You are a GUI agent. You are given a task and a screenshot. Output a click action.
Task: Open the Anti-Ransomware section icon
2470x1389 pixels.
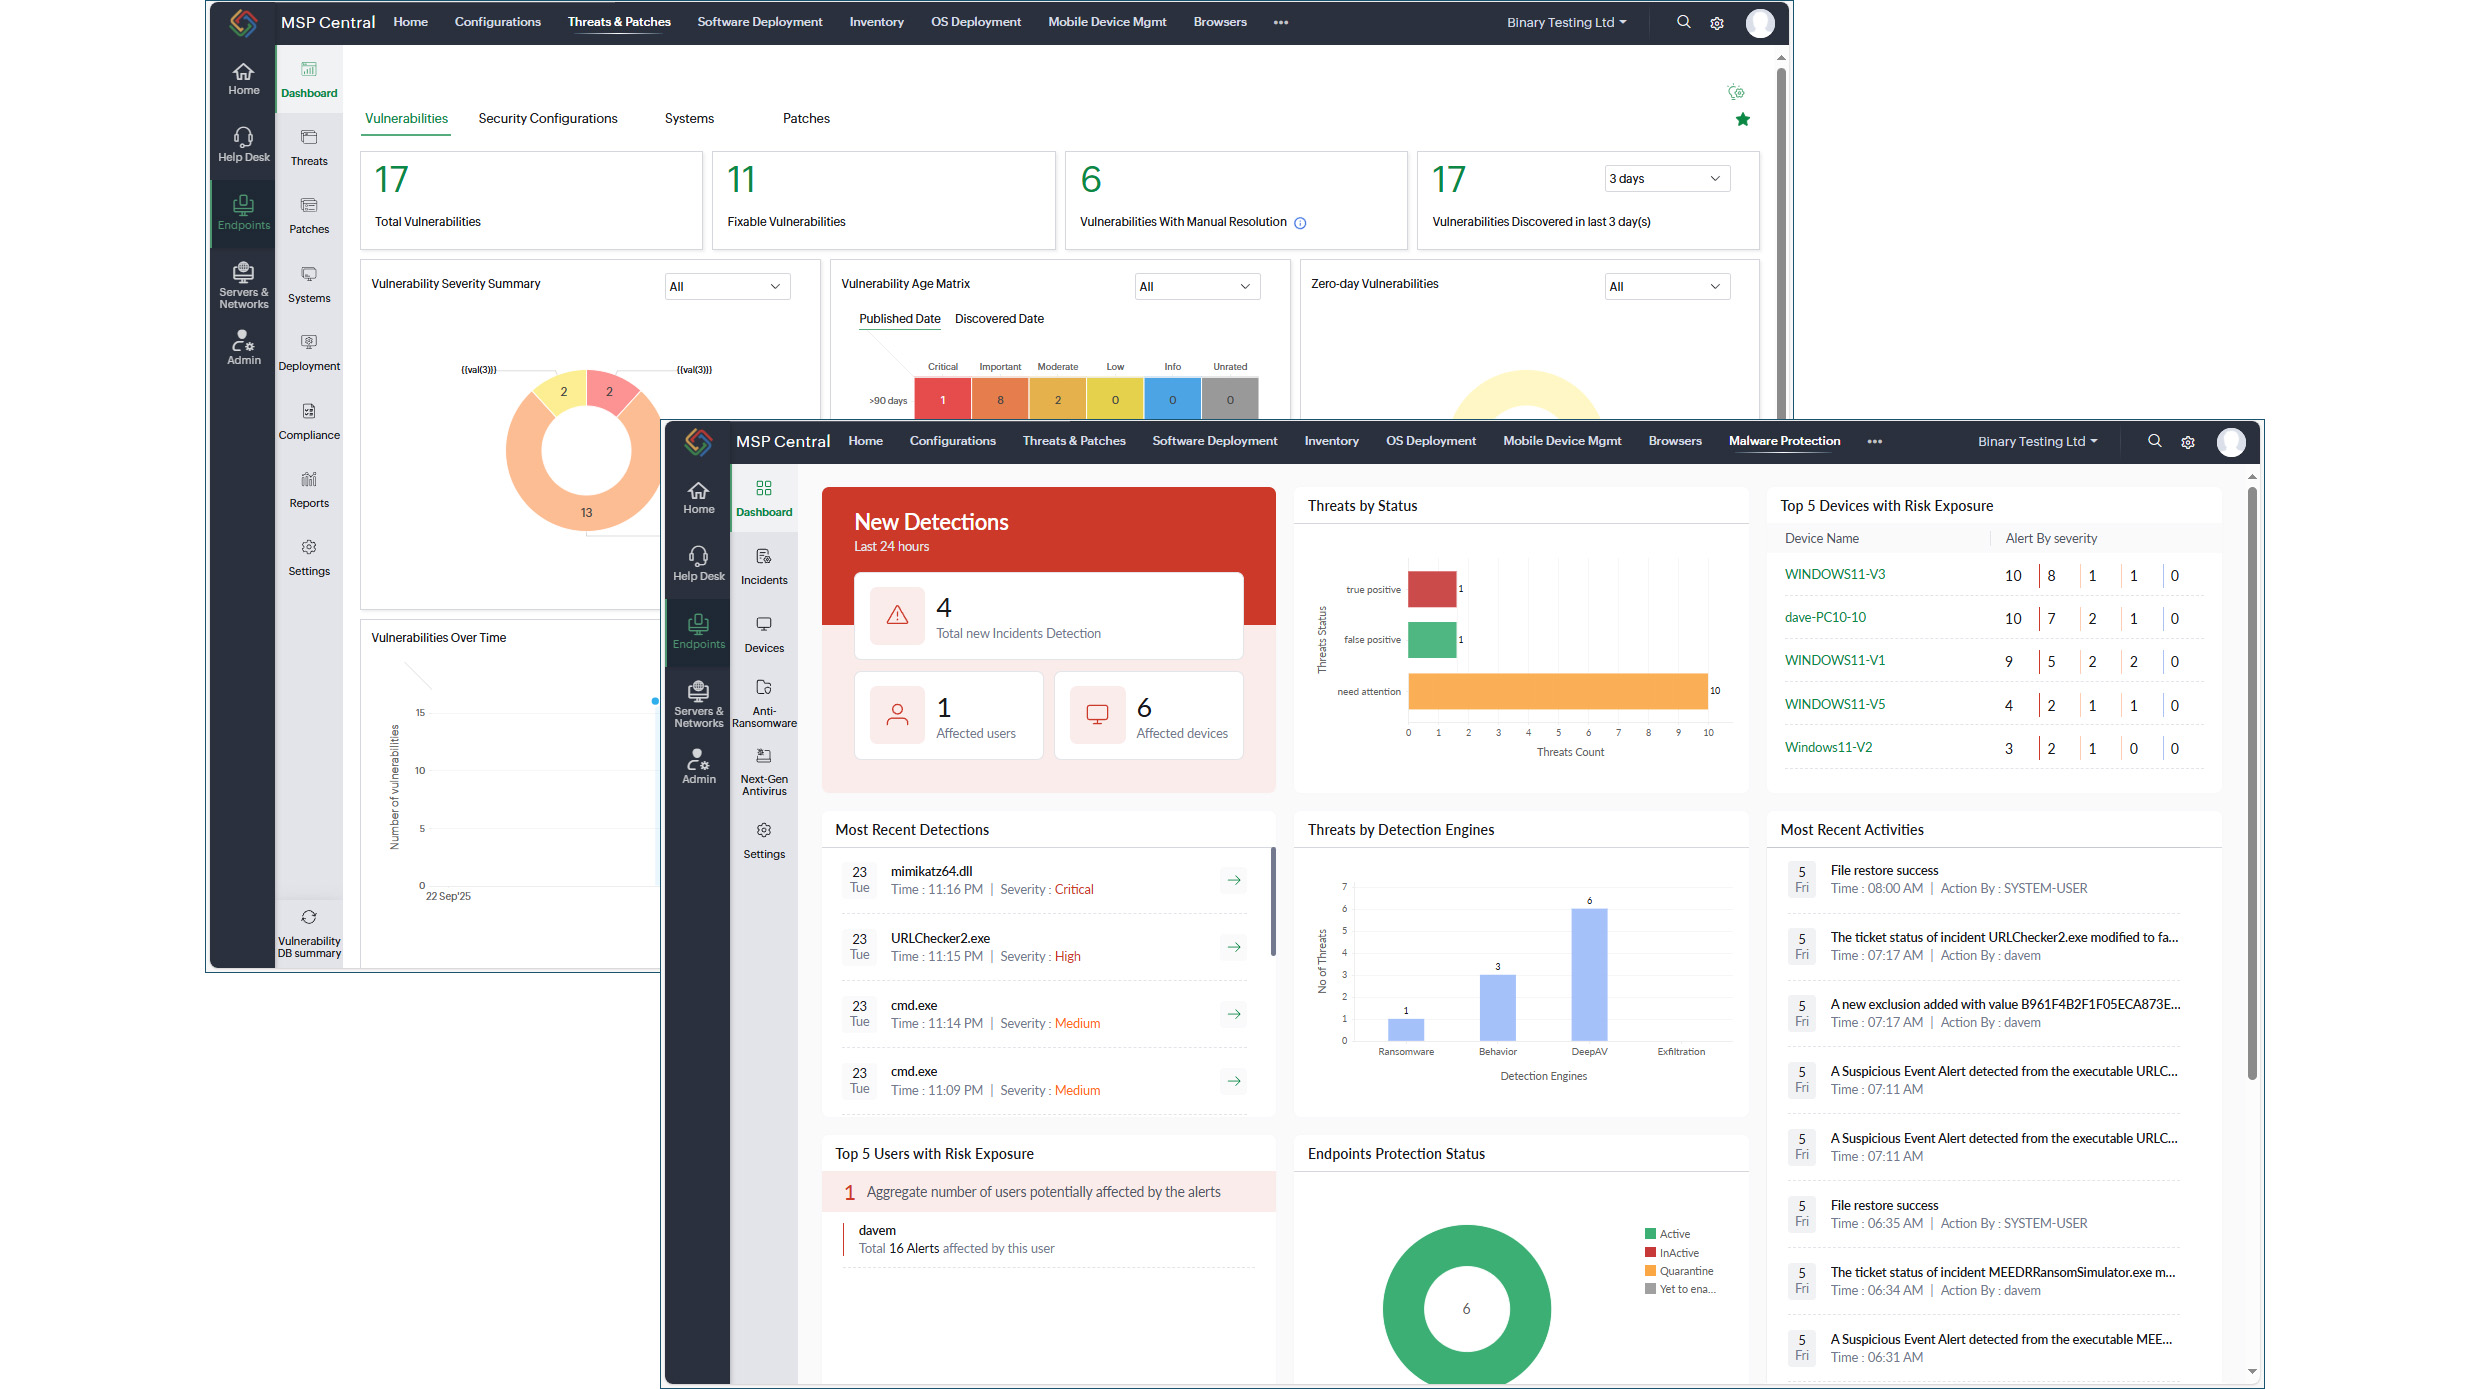point(763,688)
